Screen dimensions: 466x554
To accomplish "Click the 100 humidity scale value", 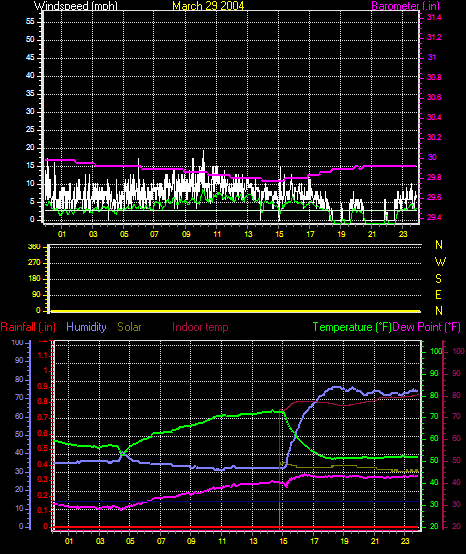I will point(17,342).
